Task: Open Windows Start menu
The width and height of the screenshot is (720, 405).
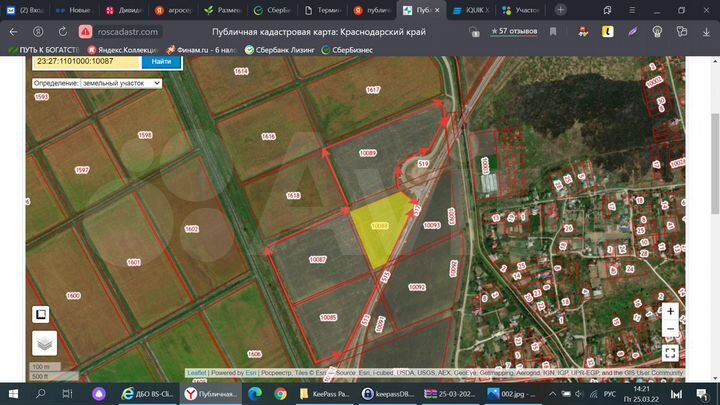Action: (x=13, y=394)
